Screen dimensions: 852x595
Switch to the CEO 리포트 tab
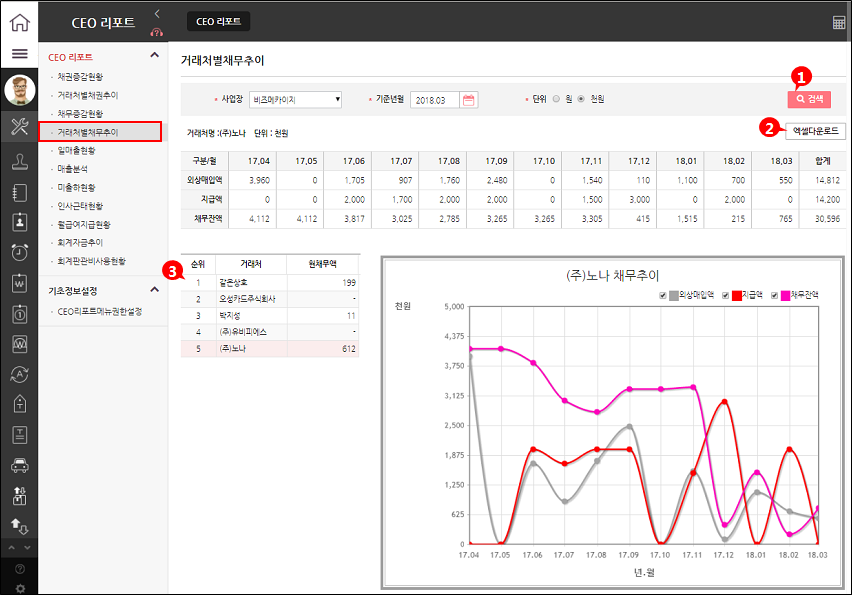(218, 22)
